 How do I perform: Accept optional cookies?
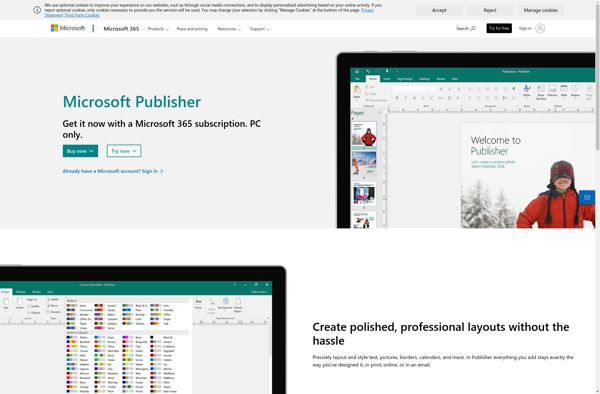tap(439, 10)
